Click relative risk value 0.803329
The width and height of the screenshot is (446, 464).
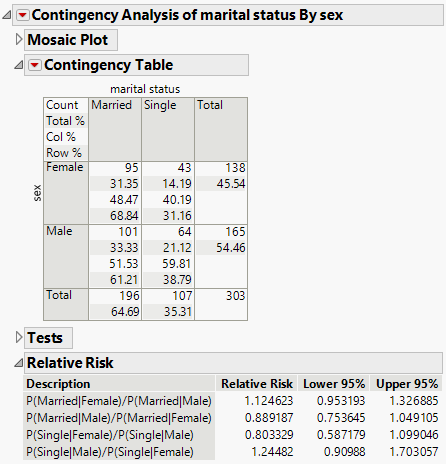coord(269,435)
